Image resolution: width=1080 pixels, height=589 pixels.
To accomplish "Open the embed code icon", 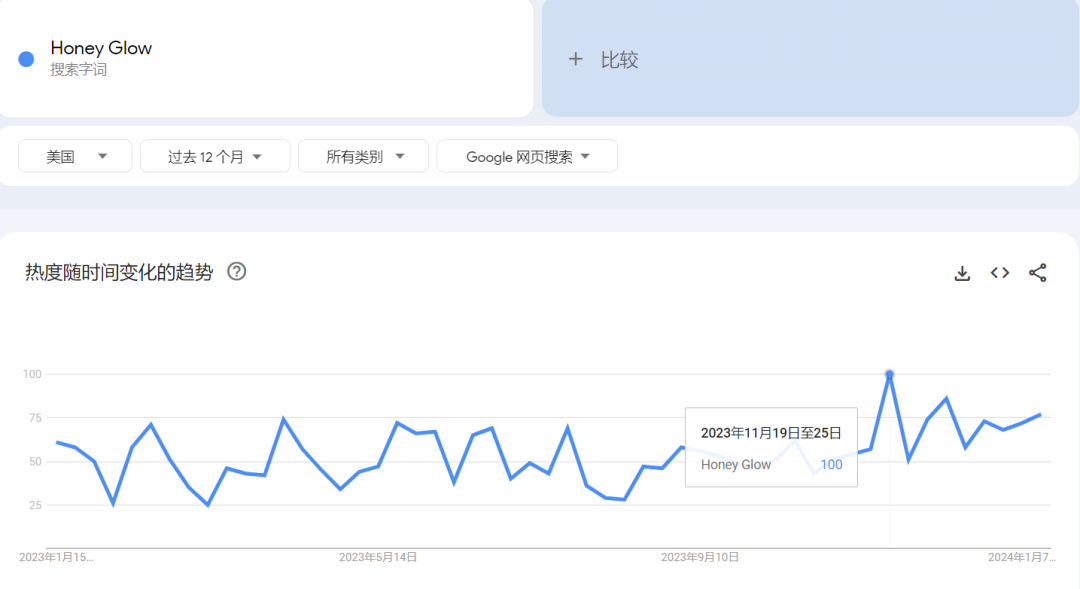I will coord(1000,273).
